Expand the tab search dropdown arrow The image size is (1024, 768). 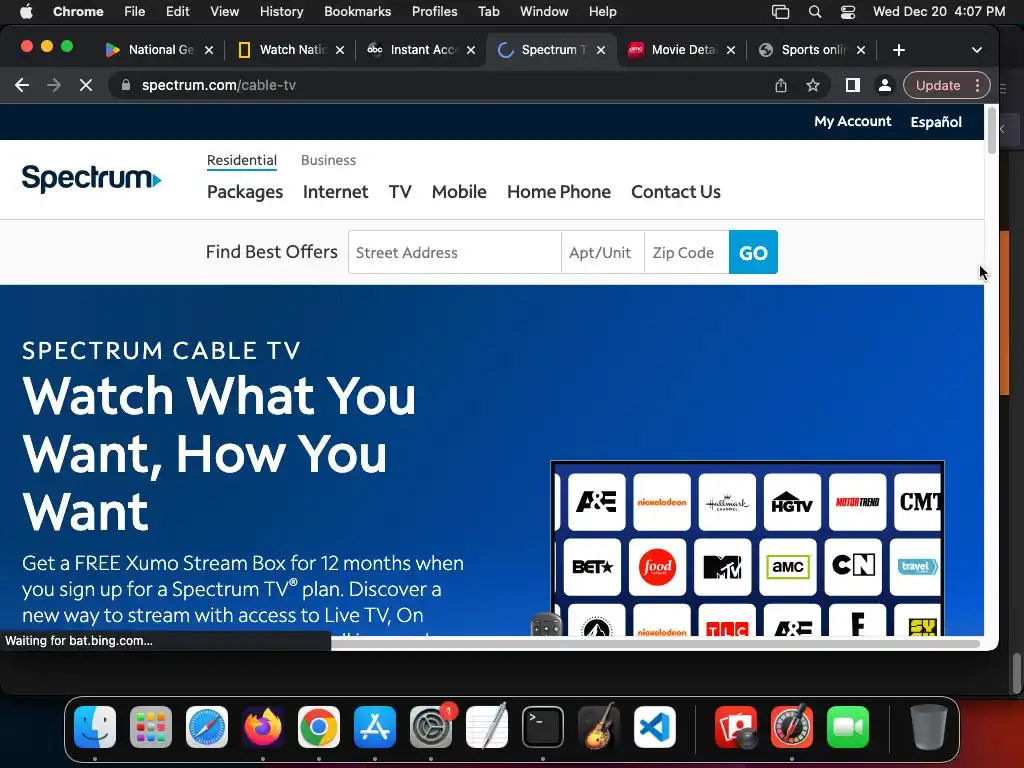[x=976, y=50]
